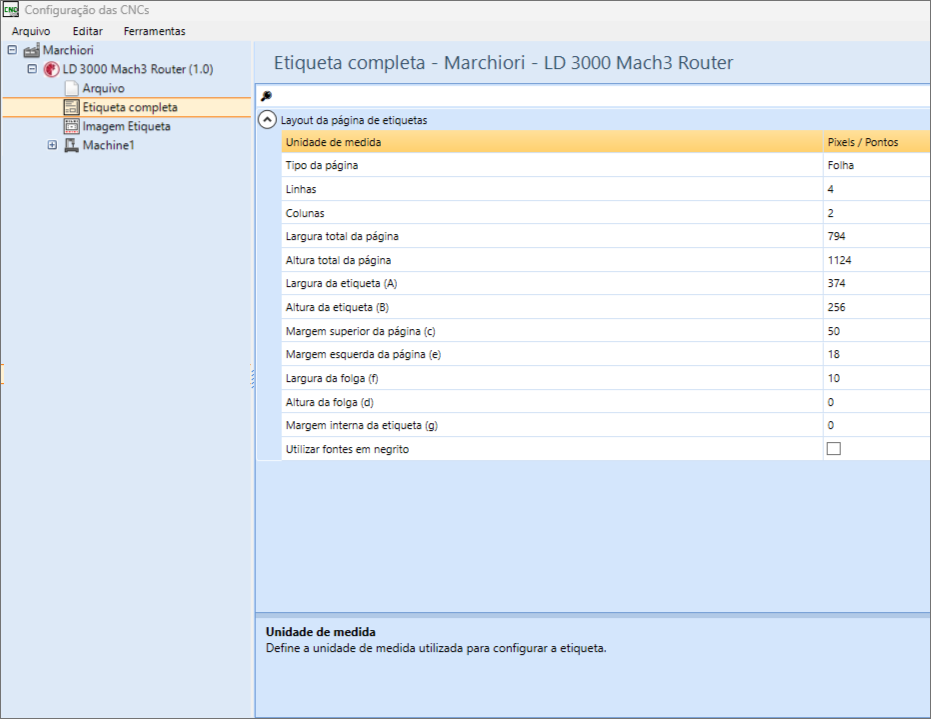The image size is (931, 719).
Task: Select Largura da folga (f) label
Action: pos(332,378)
